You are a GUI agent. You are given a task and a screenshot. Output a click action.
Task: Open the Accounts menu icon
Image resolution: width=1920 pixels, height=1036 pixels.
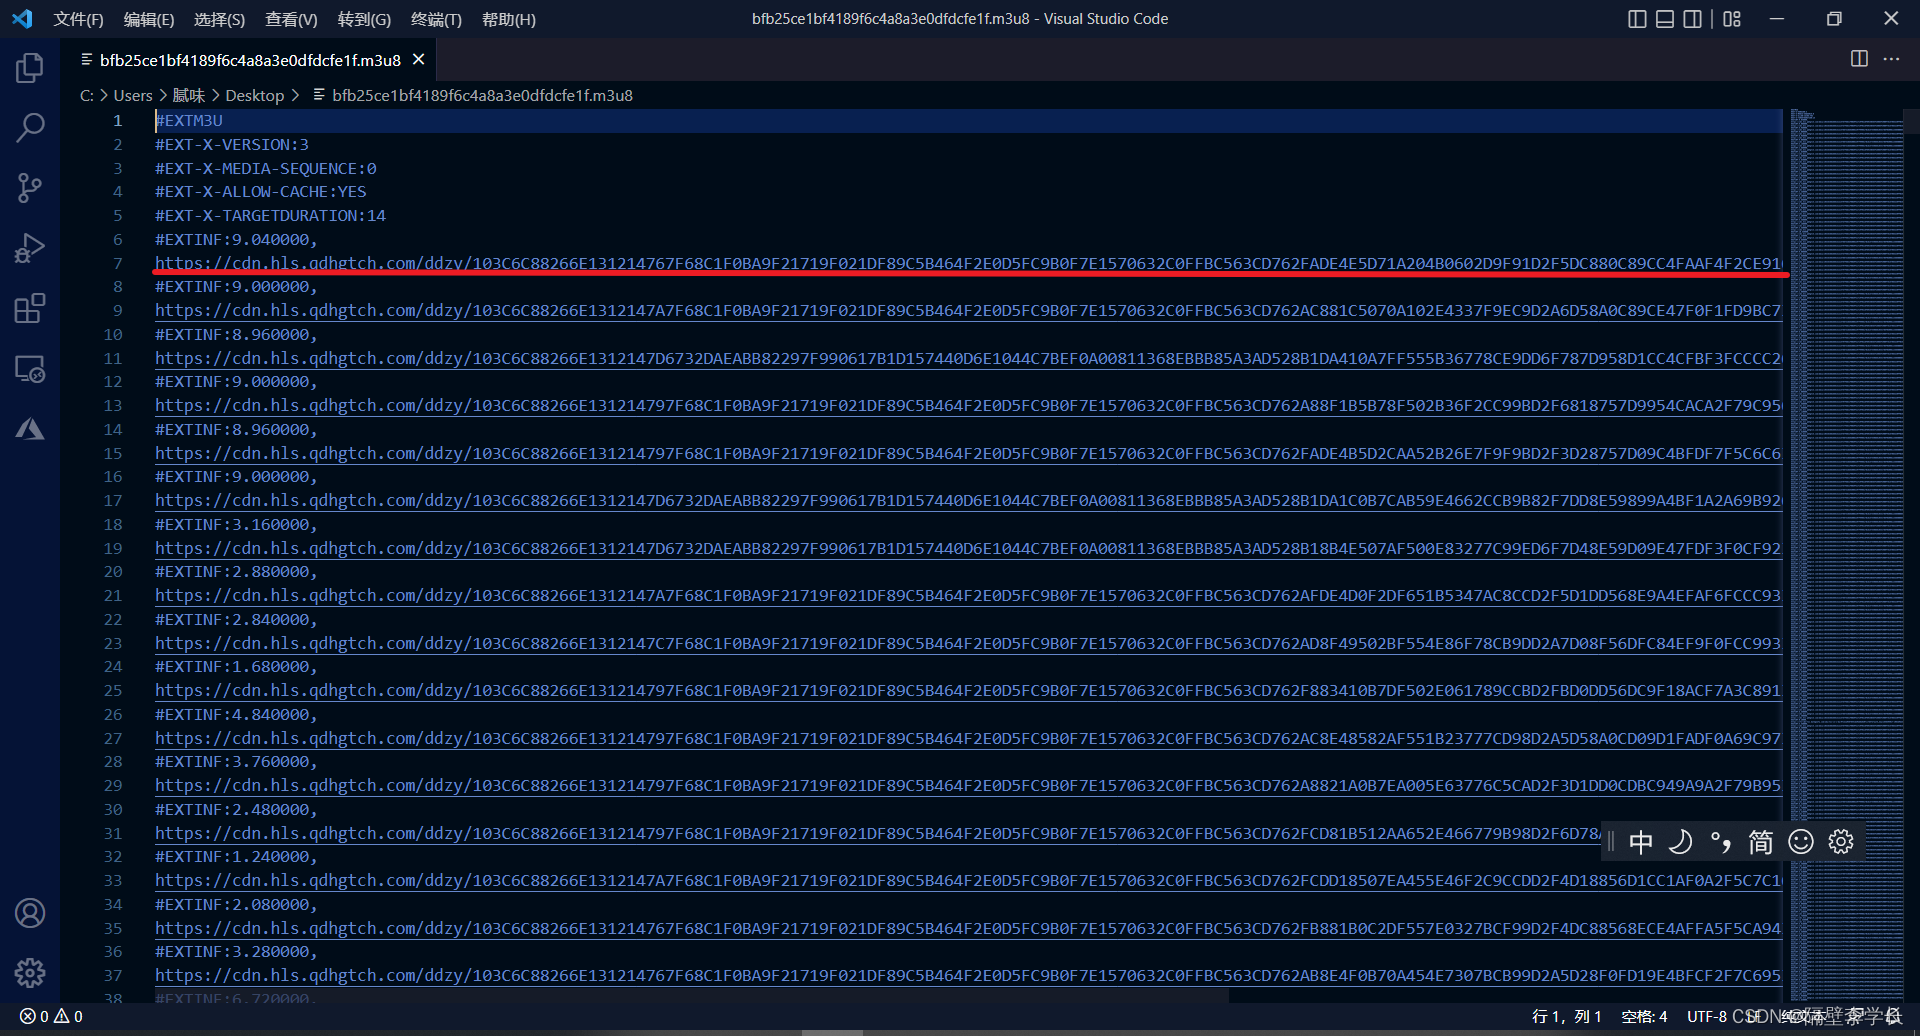coord(30,913)
